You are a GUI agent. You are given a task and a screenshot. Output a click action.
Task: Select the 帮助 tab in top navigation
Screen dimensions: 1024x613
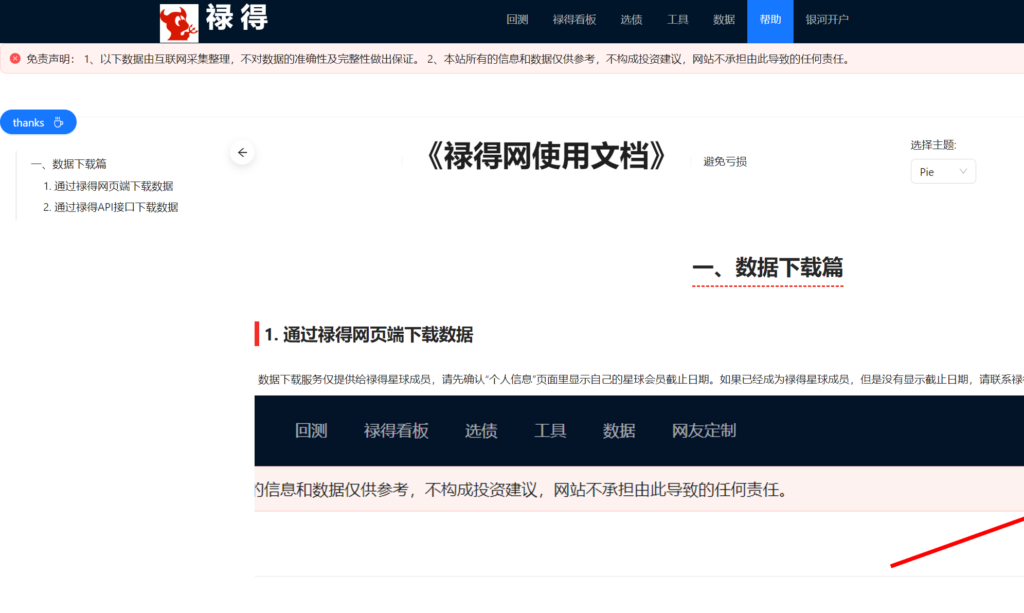point(770,20)
